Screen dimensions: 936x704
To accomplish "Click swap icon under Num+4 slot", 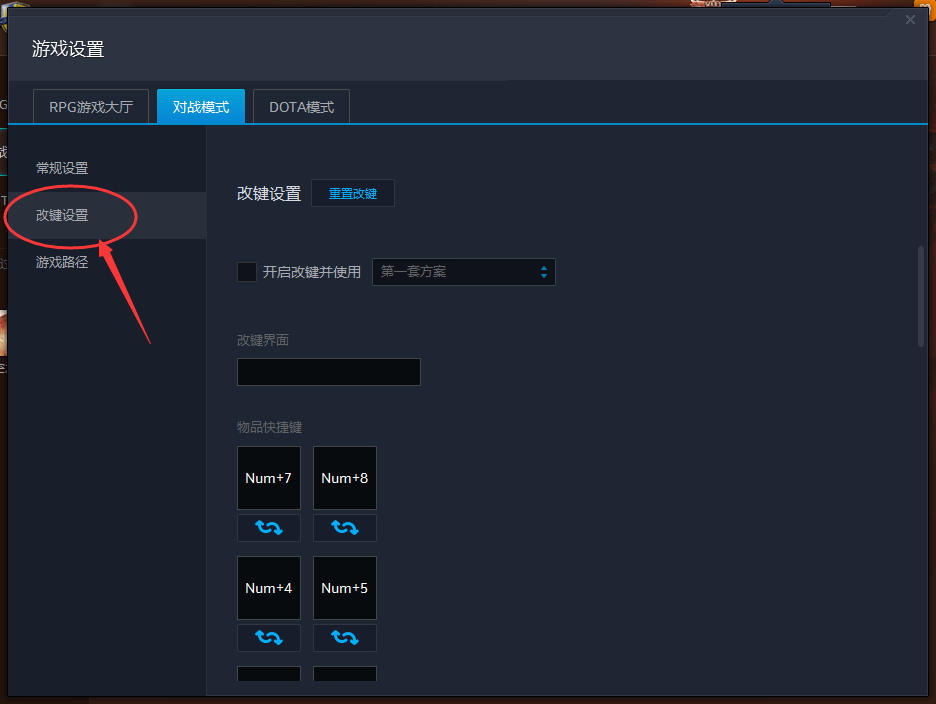I will click(x=269, y=638).
